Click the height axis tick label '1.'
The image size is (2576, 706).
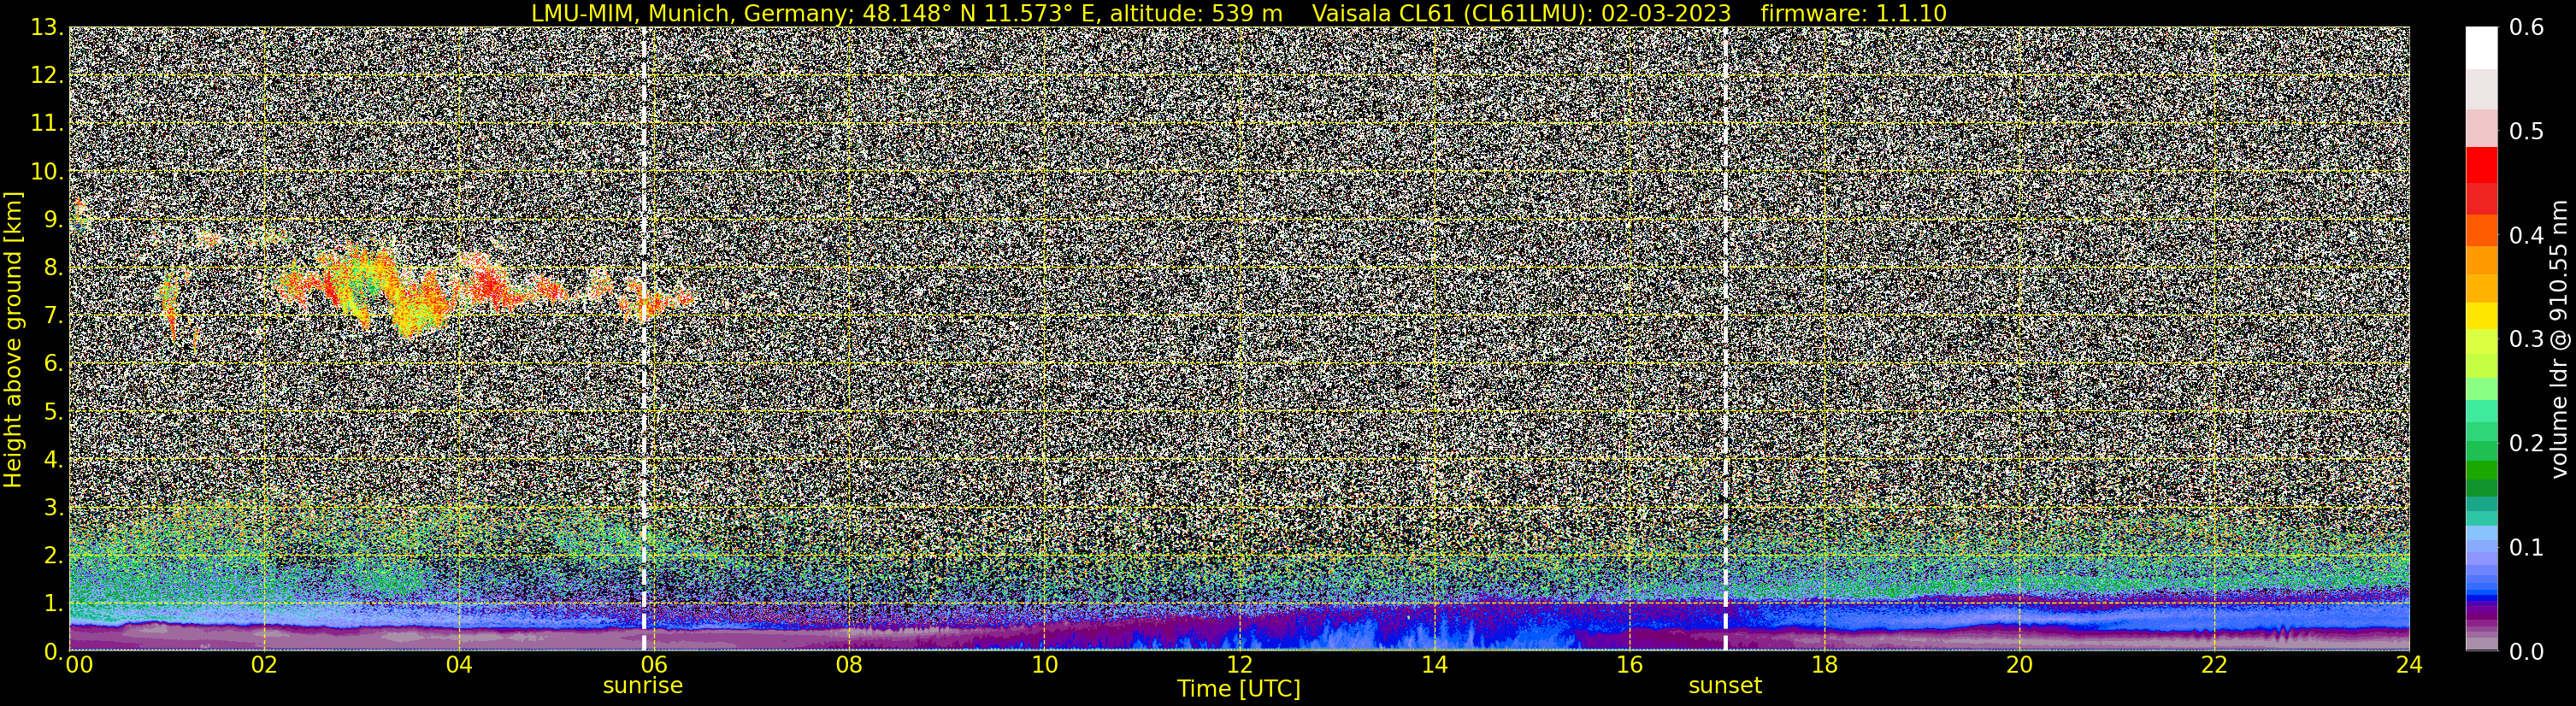coord(53,603)
